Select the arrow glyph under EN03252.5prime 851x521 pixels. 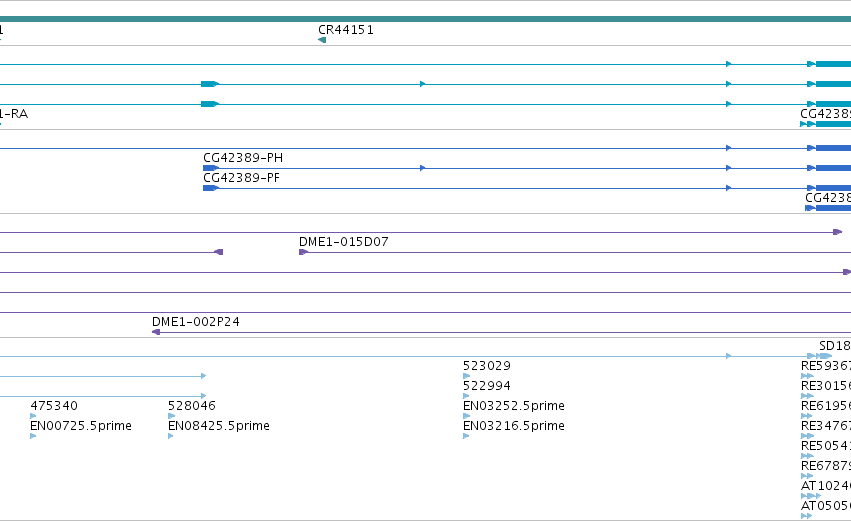coord(466,416)
